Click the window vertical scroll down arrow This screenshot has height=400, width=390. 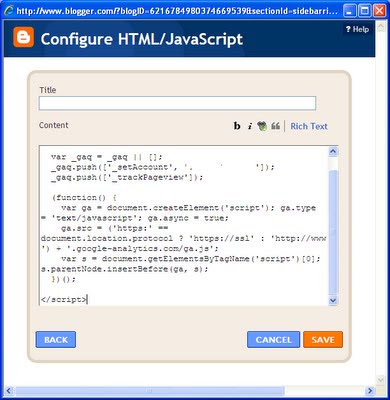point(381,379)
